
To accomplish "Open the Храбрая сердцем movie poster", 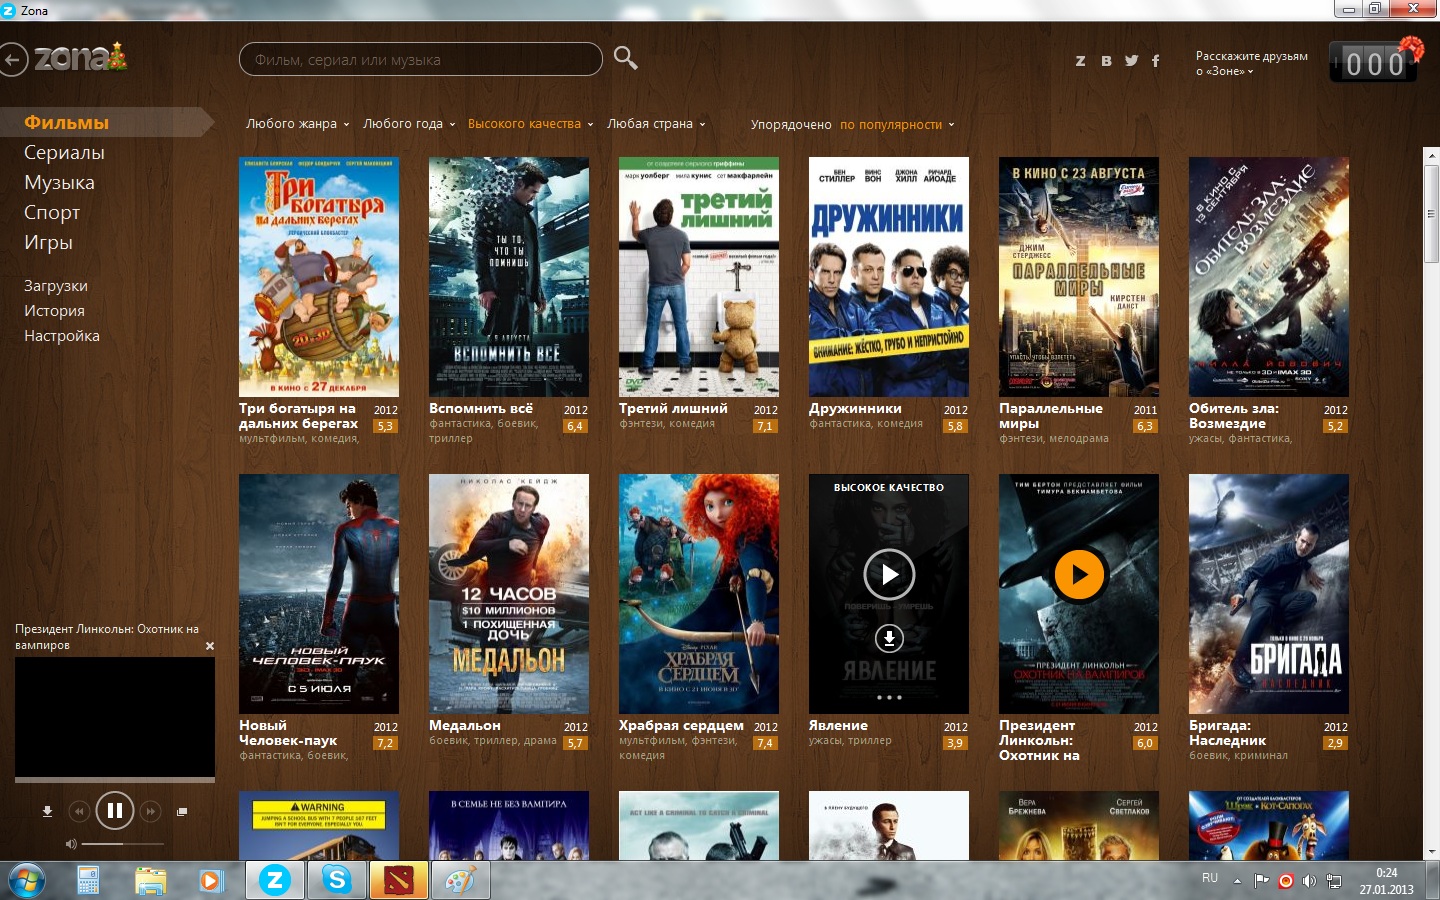I will point(699,594).
